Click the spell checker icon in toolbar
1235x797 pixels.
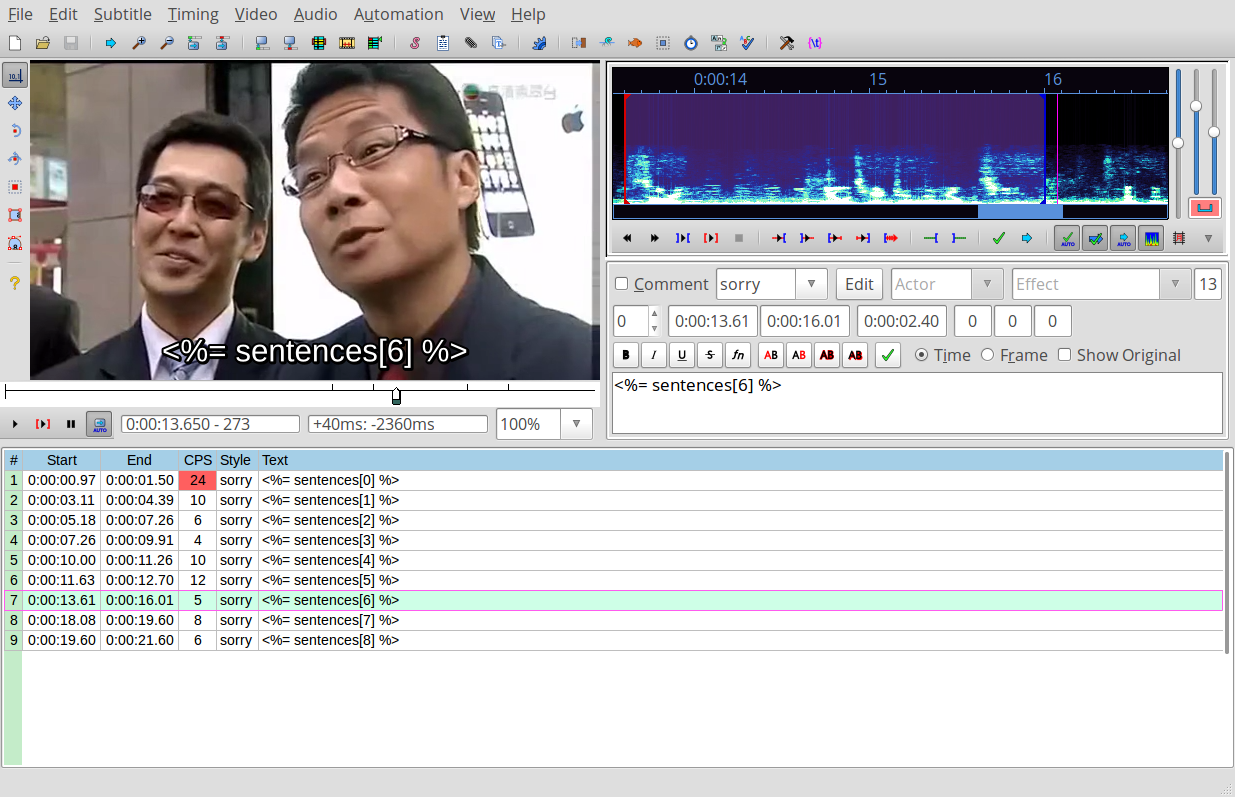[x=746, y=43]
